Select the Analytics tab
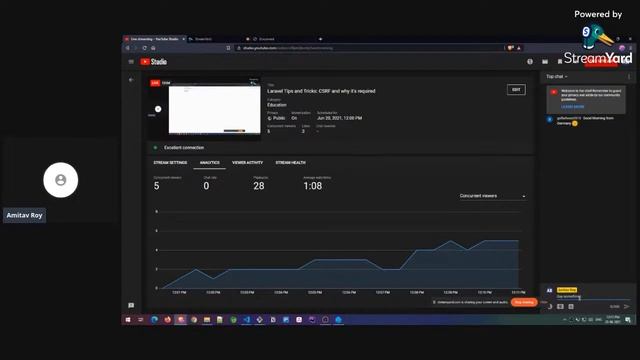Image resolution: width=640 pixels, height=360 pixels. click(209, 162)
